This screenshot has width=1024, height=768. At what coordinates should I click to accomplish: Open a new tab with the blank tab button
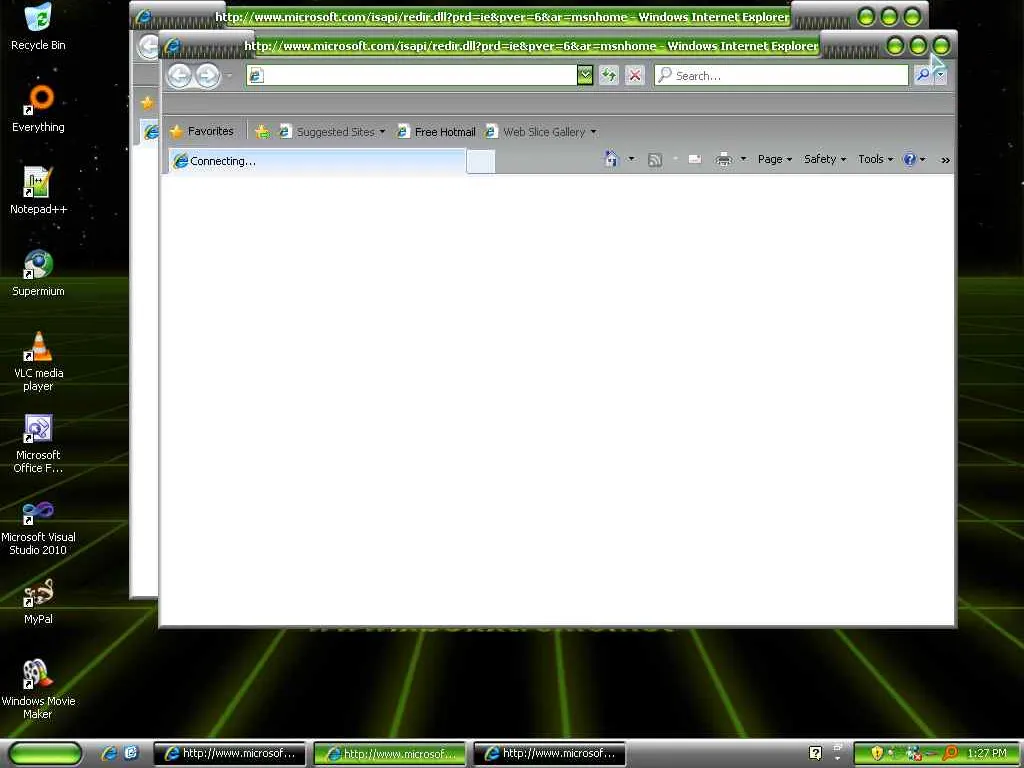481,161
